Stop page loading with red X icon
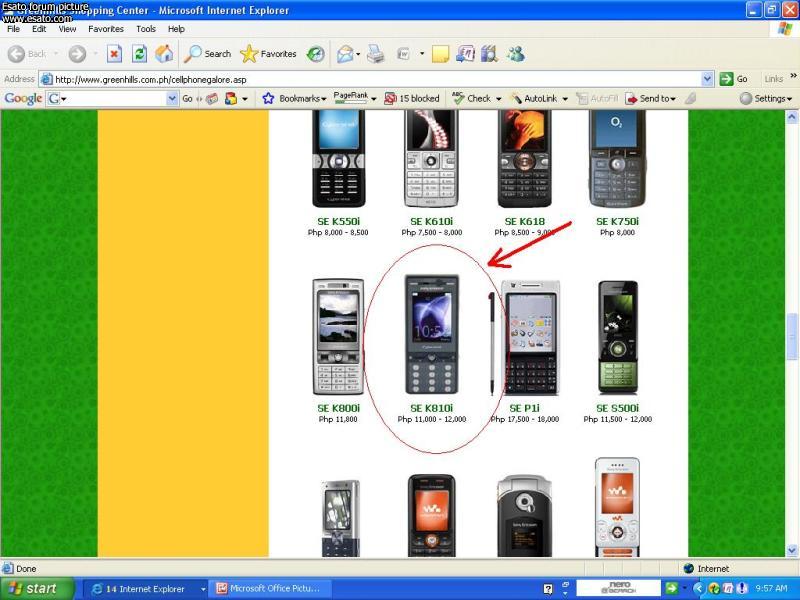The image size is (800, 600). point(114,54)
